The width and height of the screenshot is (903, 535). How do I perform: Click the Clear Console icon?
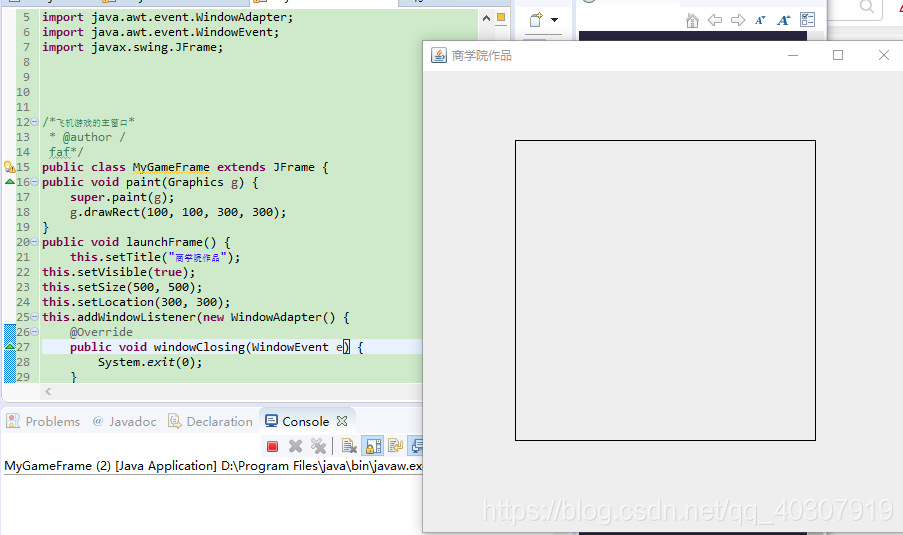point(349,446)
